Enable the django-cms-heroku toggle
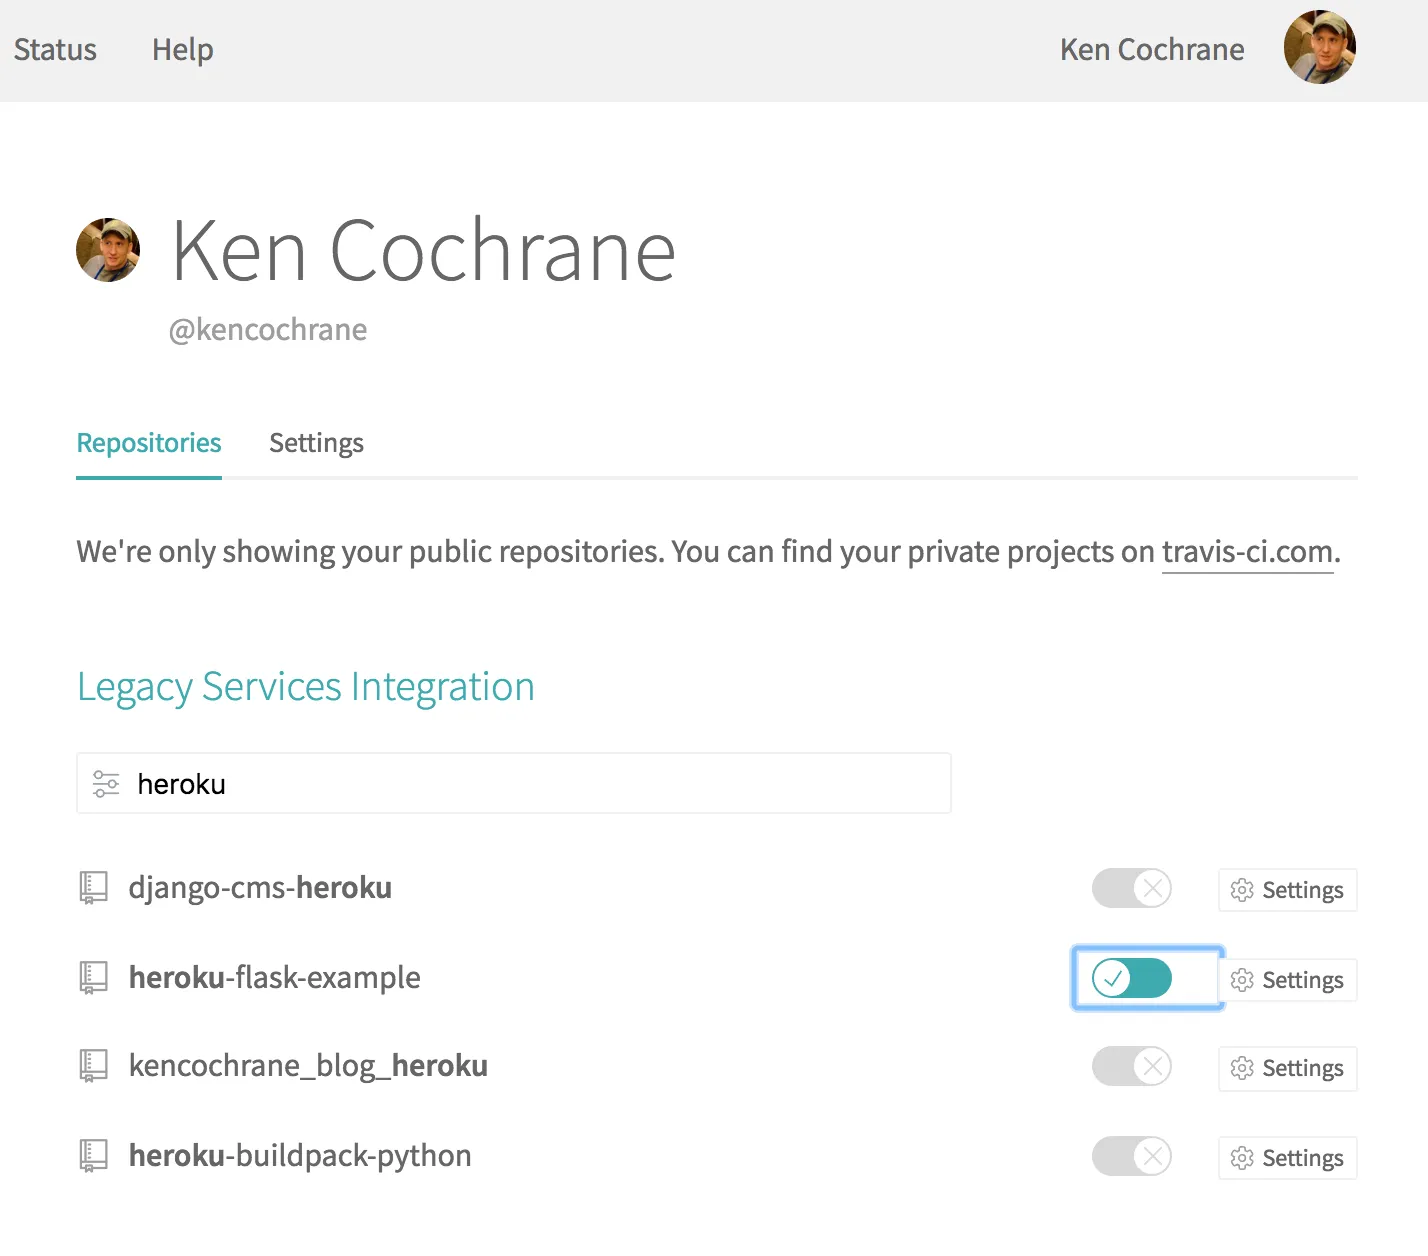 click(1132, 888)
